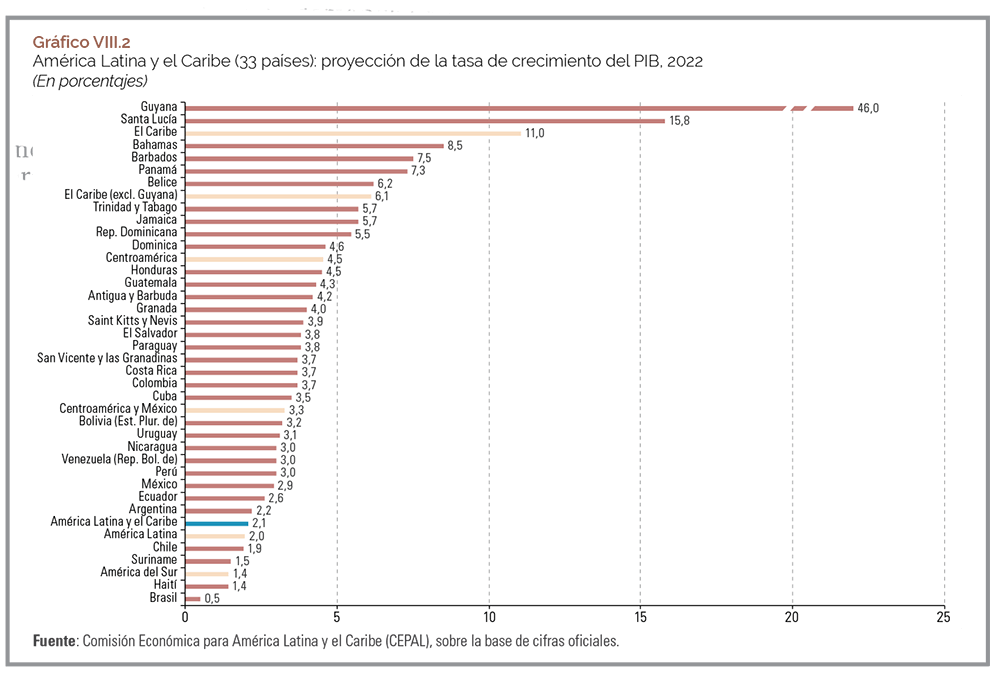1000x674 pixels.
Task: Click the Guyana bar in the chart
Action: coord(480,108)
